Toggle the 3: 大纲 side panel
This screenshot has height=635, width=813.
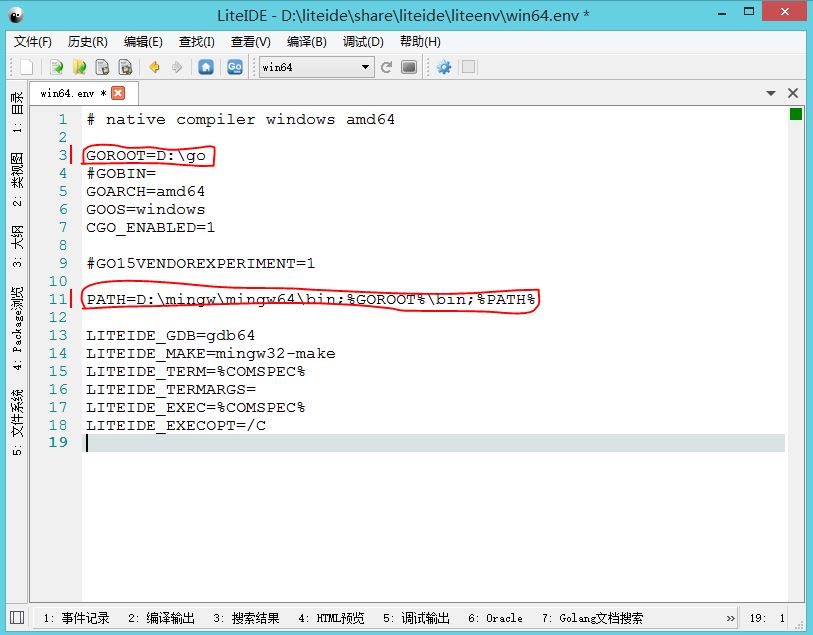click(x=17, y=246)
